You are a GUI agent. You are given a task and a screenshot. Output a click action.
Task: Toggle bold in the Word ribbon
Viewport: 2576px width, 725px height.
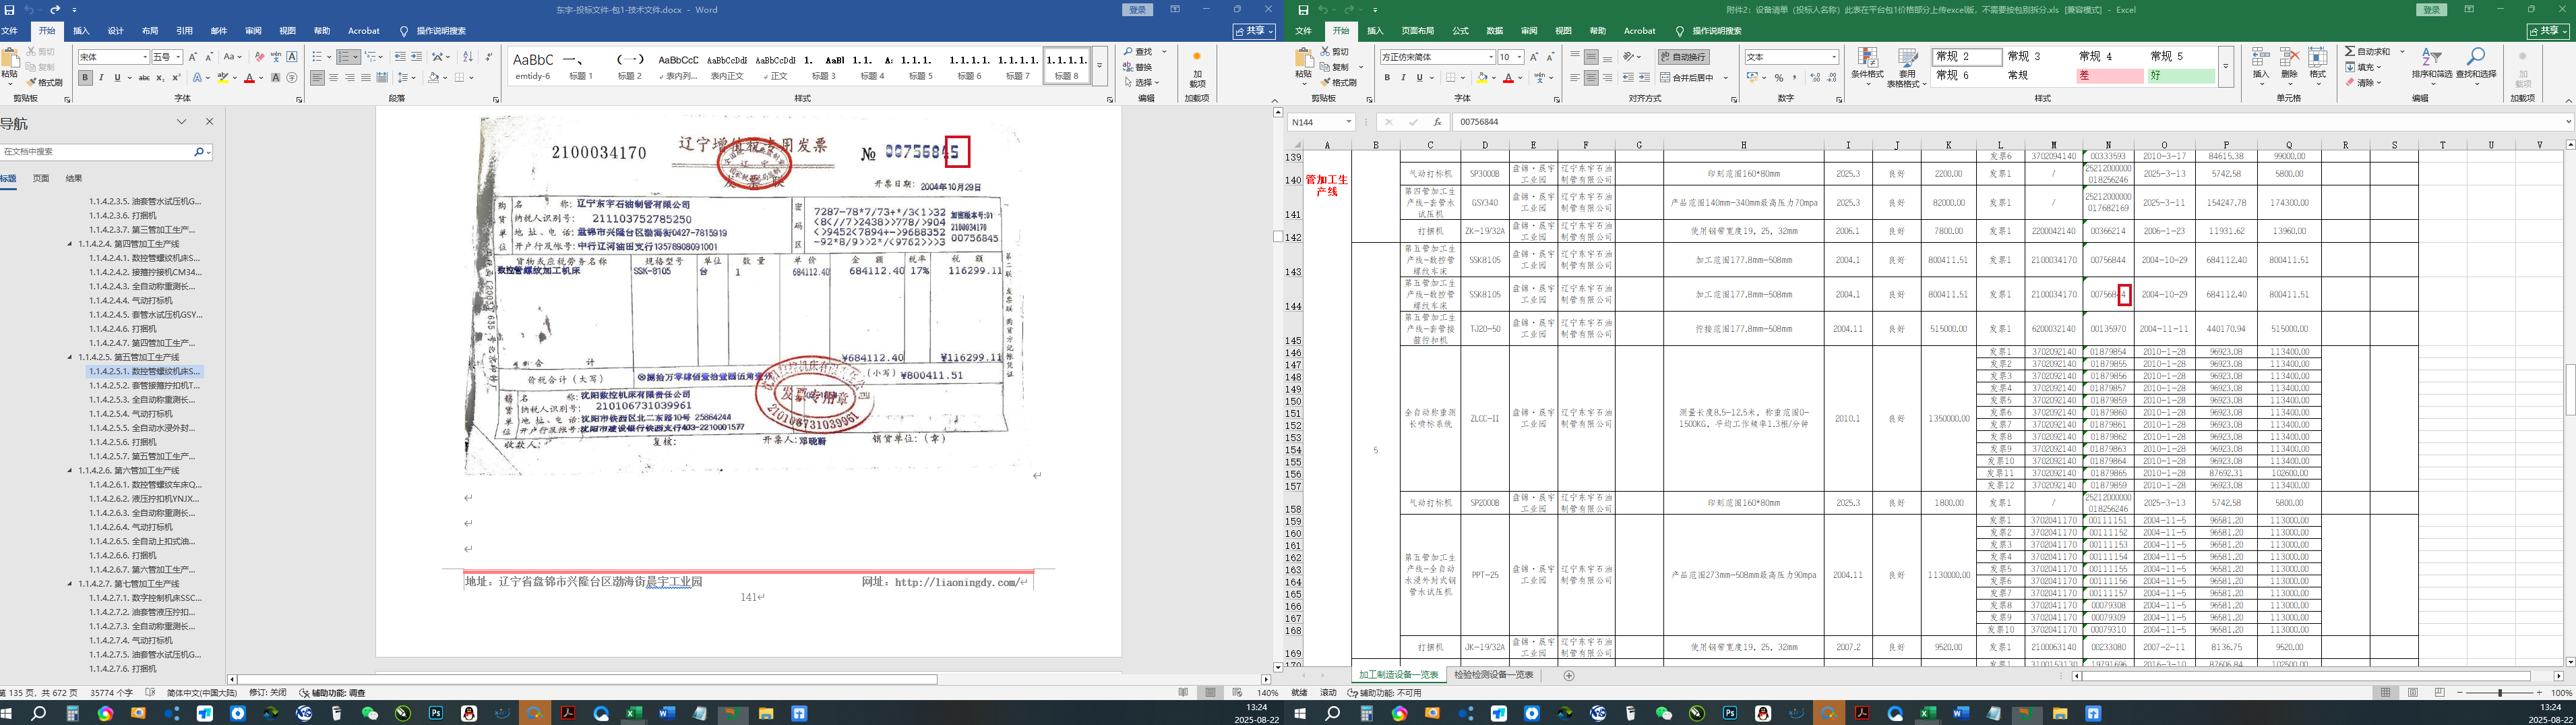coord(85,78)
